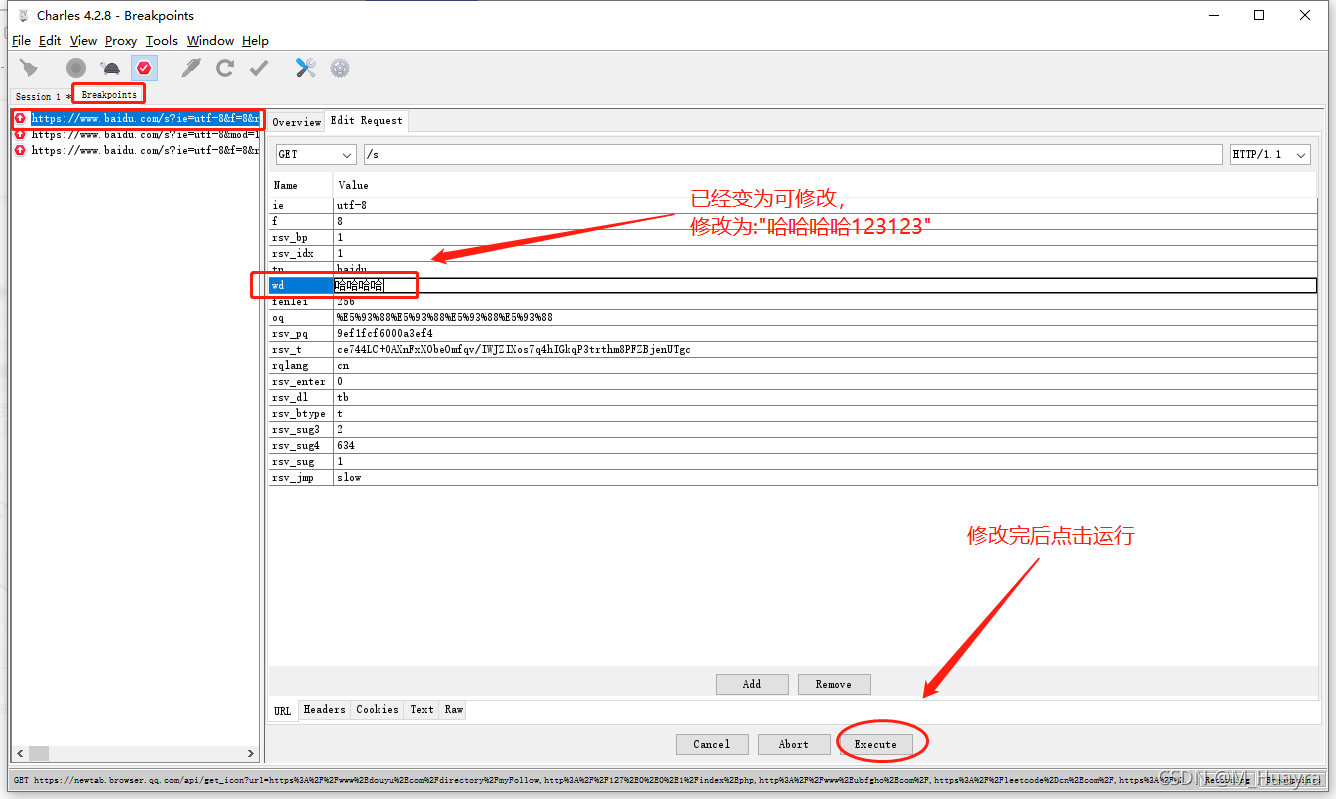
Task: Select the Edit Request tab
Action: (x=367, y=121)
